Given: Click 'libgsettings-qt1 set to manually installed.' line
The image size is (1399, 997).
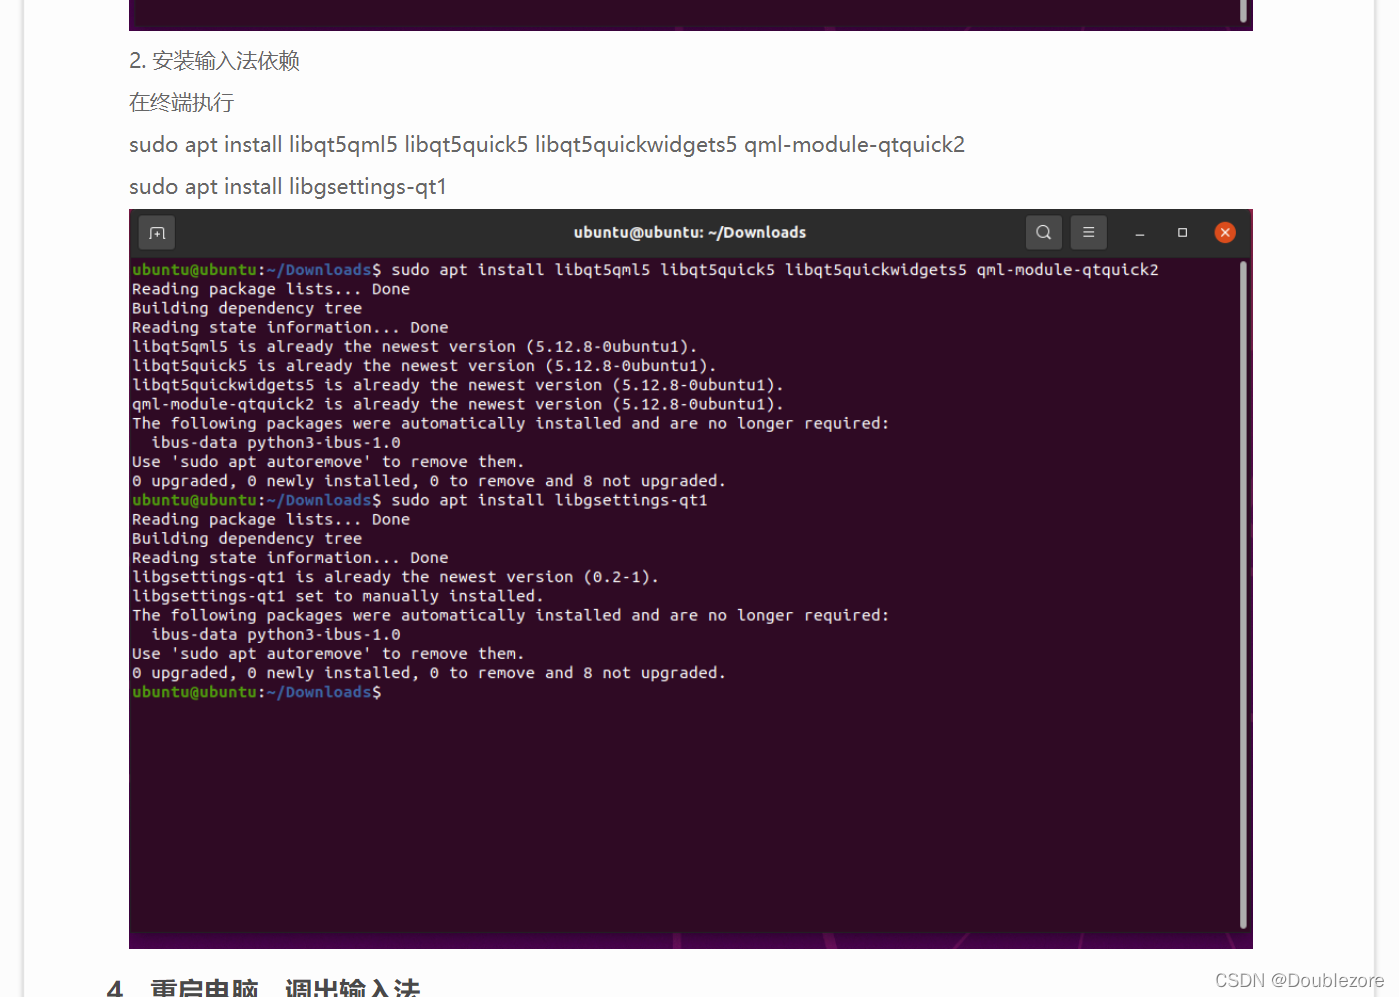Looking at the screenshot, I should click(338, 596).
